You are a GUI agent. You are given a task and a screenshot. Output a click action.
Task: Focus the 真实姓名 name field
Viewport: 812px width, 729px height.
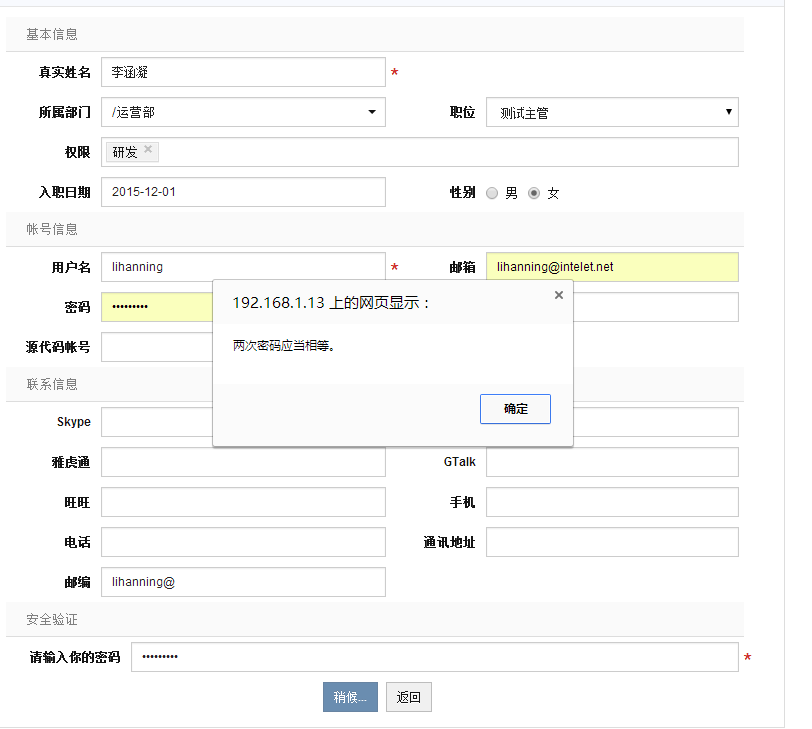point(243,72)
